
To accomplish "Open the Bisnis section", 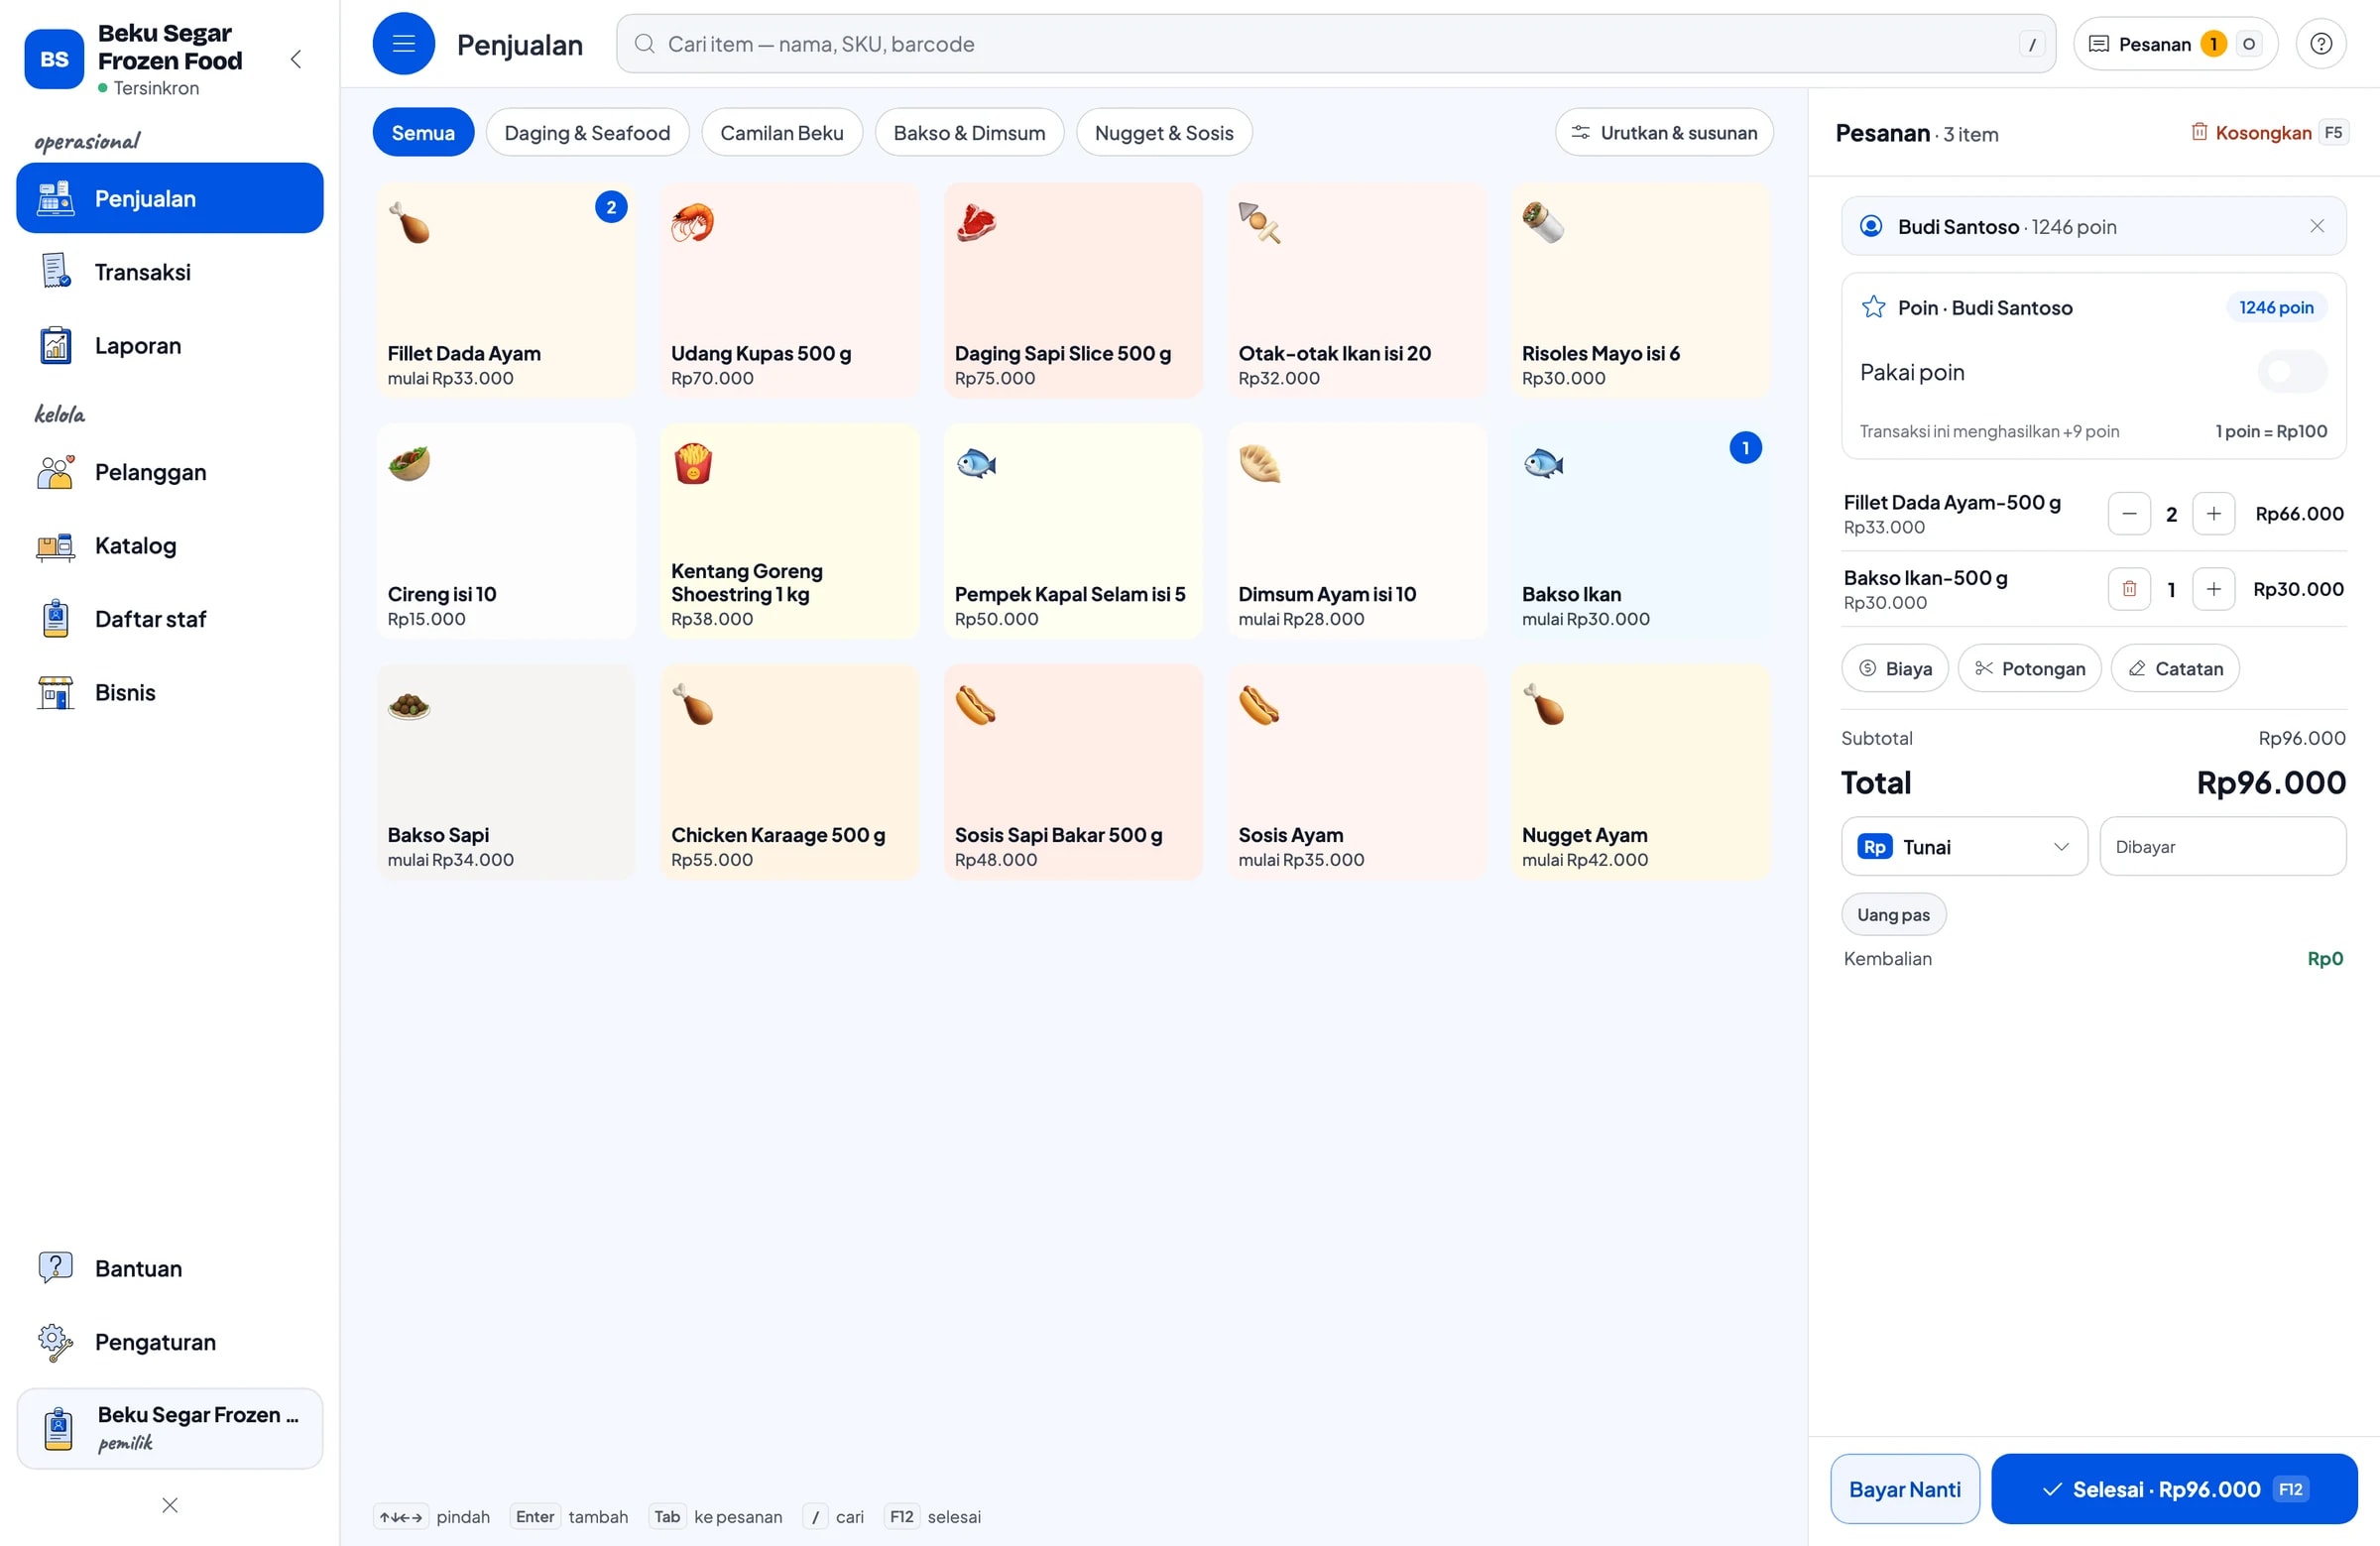I will point(170,692).
